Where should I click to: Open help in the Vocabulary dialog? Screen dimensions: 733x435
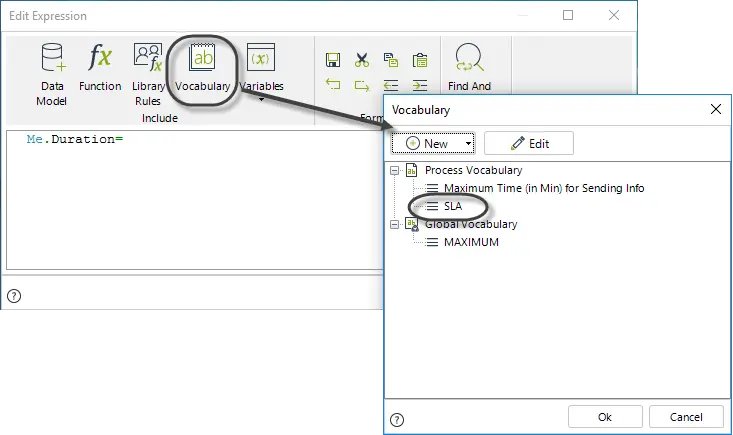[x=397, y=420]
